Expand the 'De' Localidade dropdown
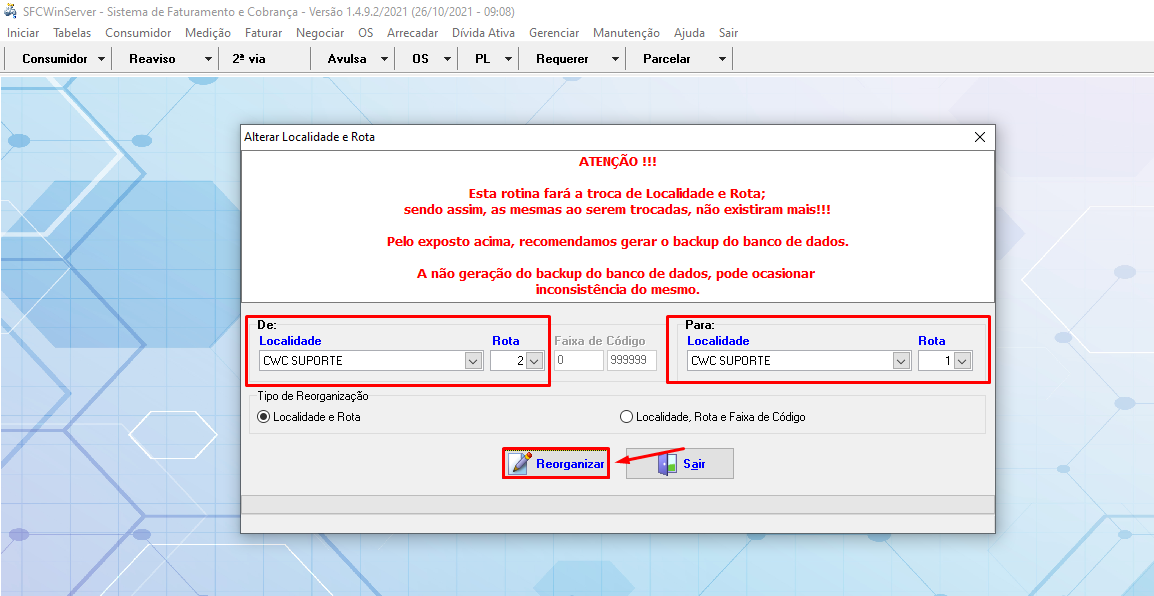Viewport: 1154px width, 596px height. point(474,361)
